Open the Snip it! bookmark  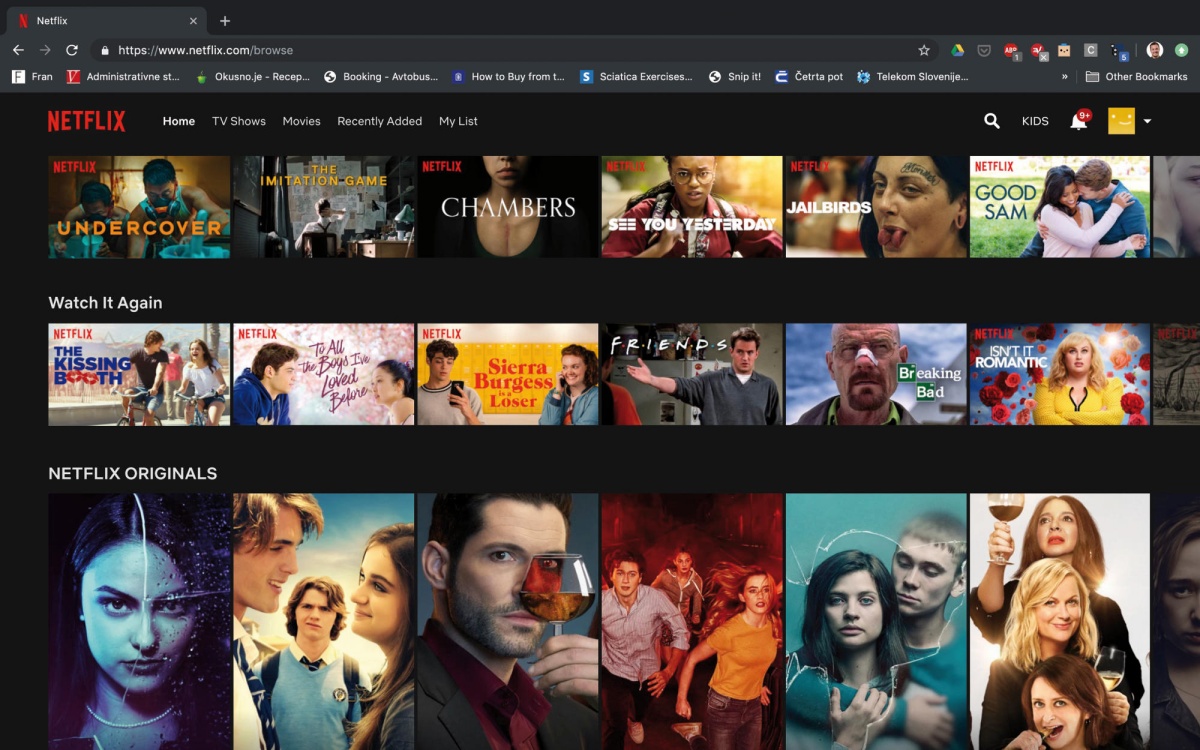click(735, 76)
